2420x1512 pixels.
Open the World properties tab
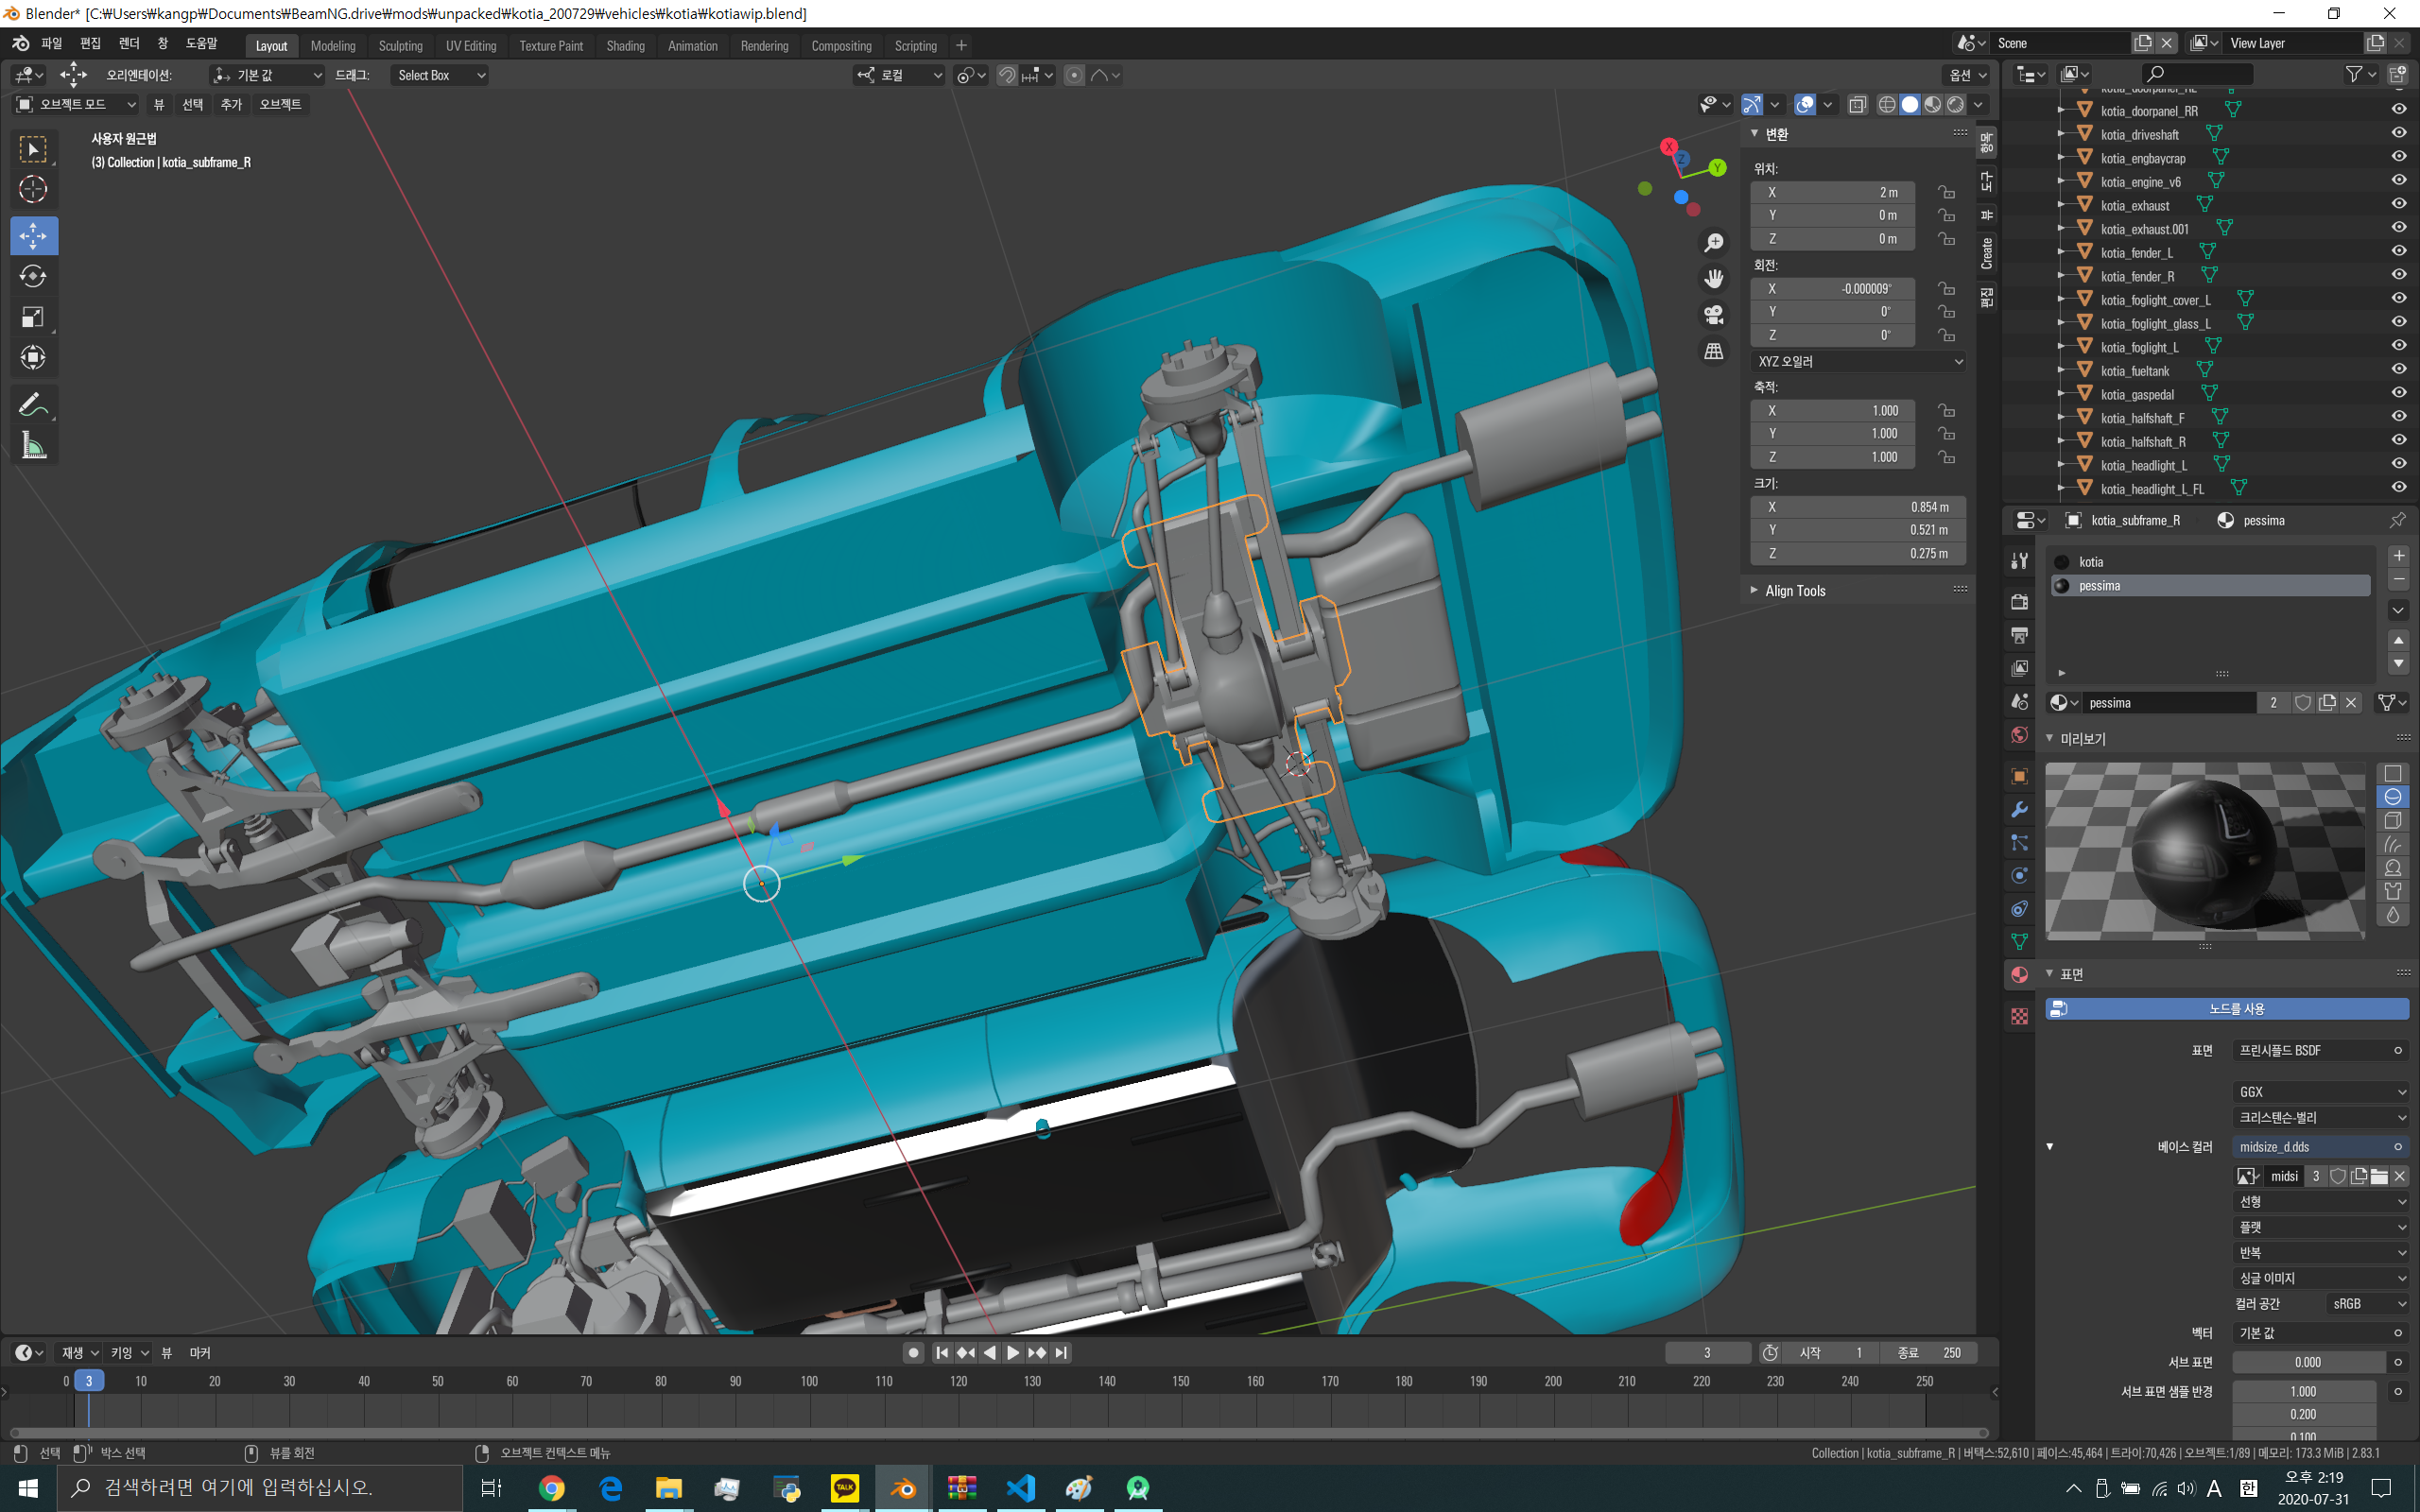[x=2019, y=735]
